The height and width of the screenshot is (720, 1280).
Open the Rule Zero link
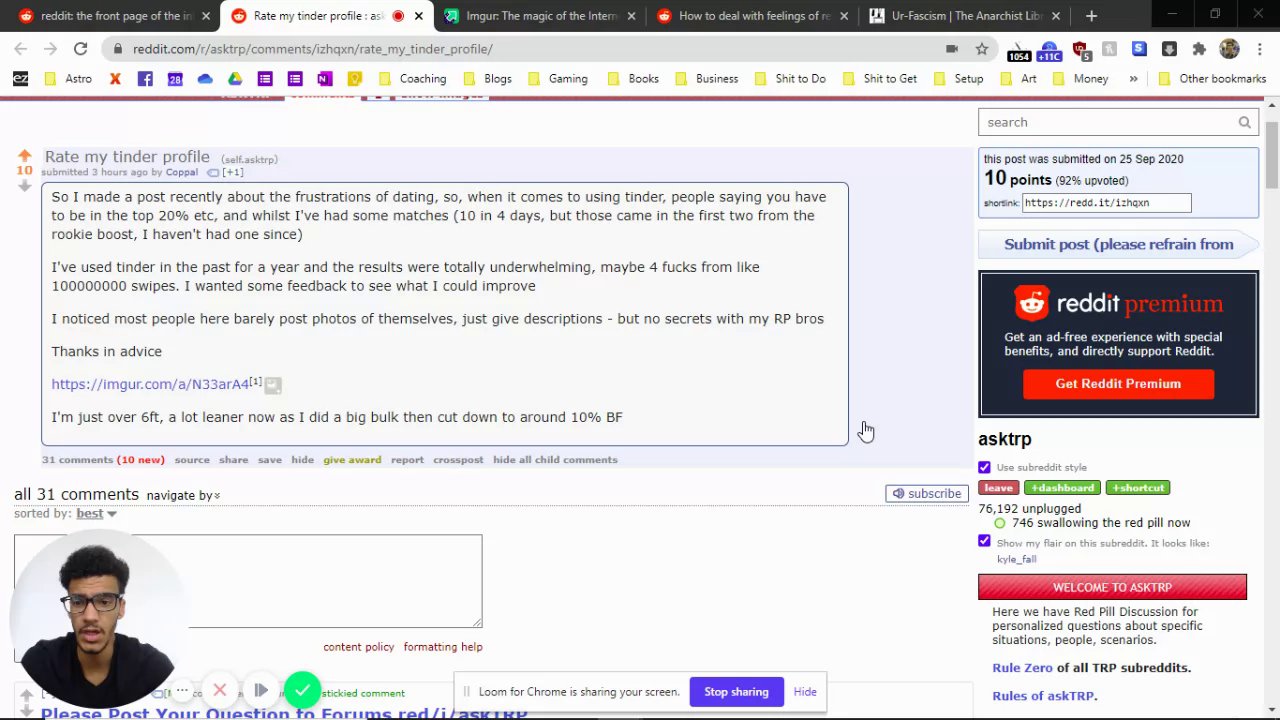coord(1022,668)
